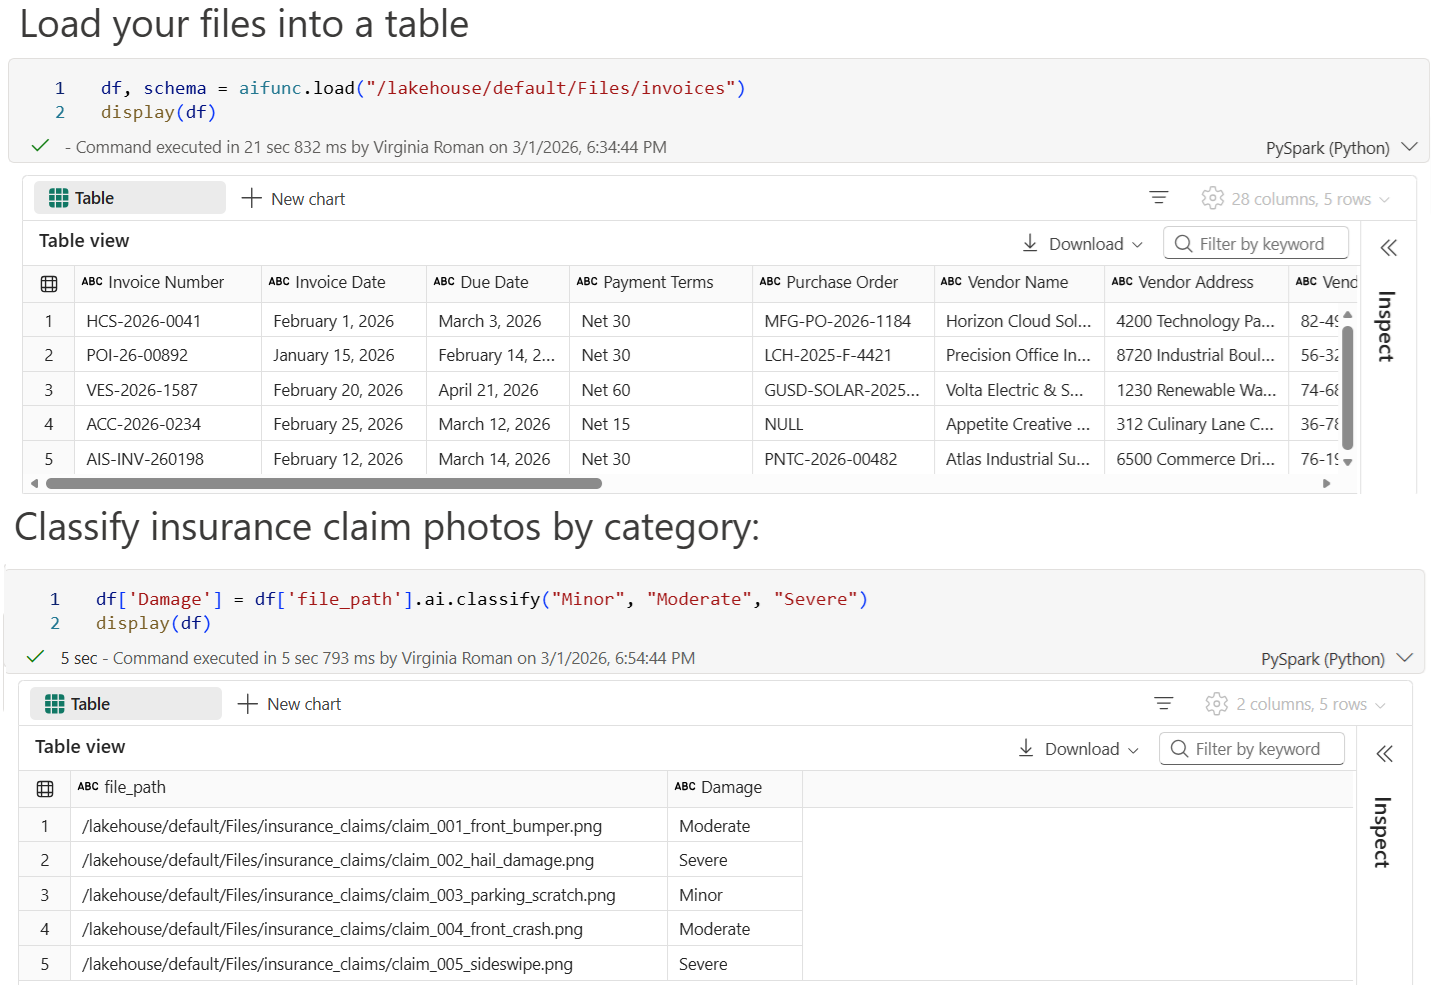Click the Download icon for the claims table

point(1027,748)
